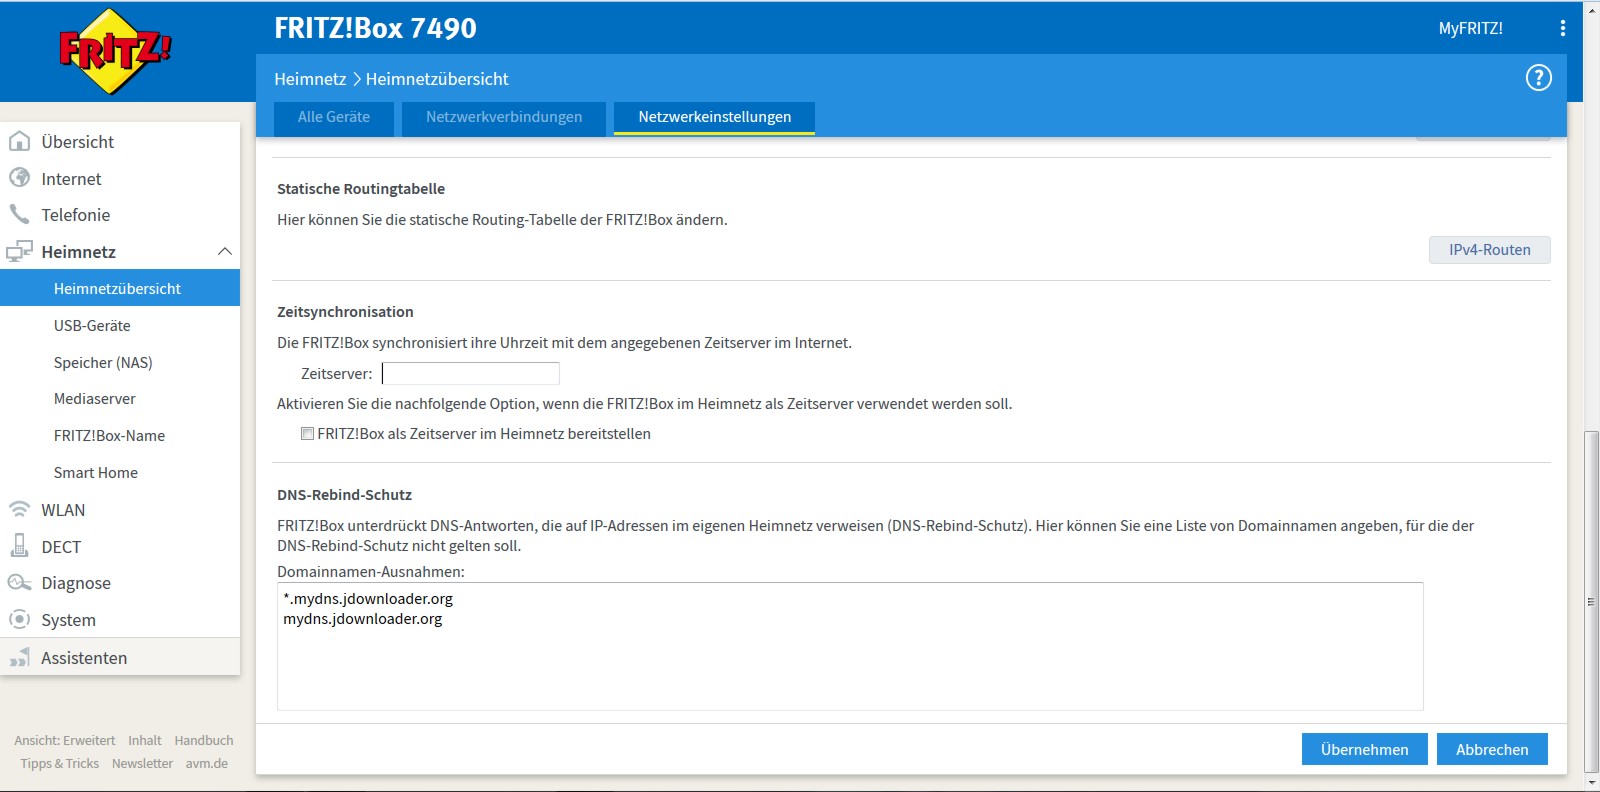
Task: Click the FRITZ! logo
Action: click(115, 51)
